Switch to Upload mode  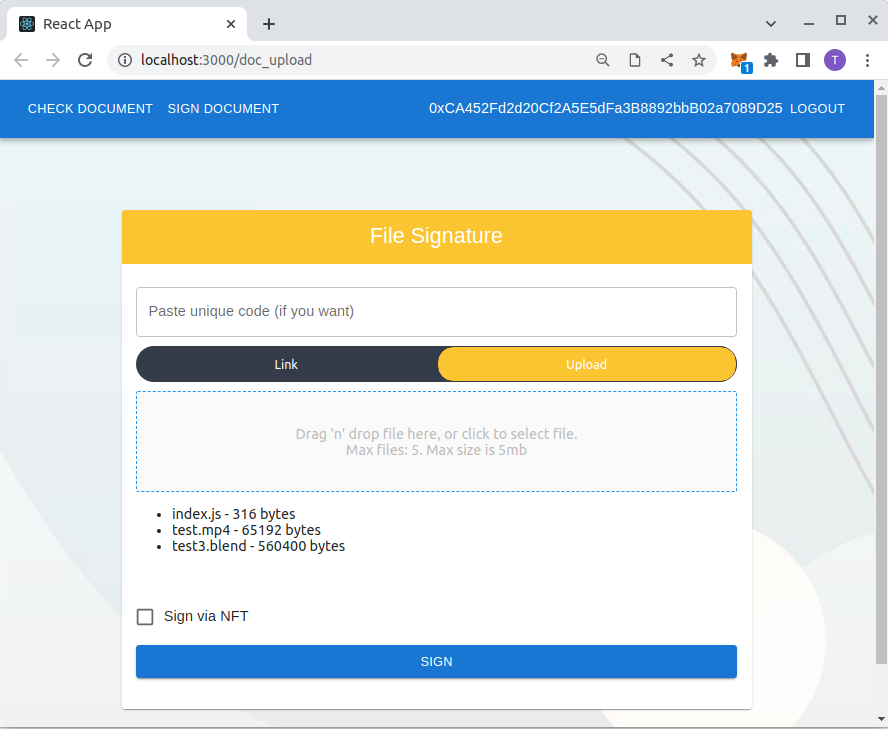587,364
